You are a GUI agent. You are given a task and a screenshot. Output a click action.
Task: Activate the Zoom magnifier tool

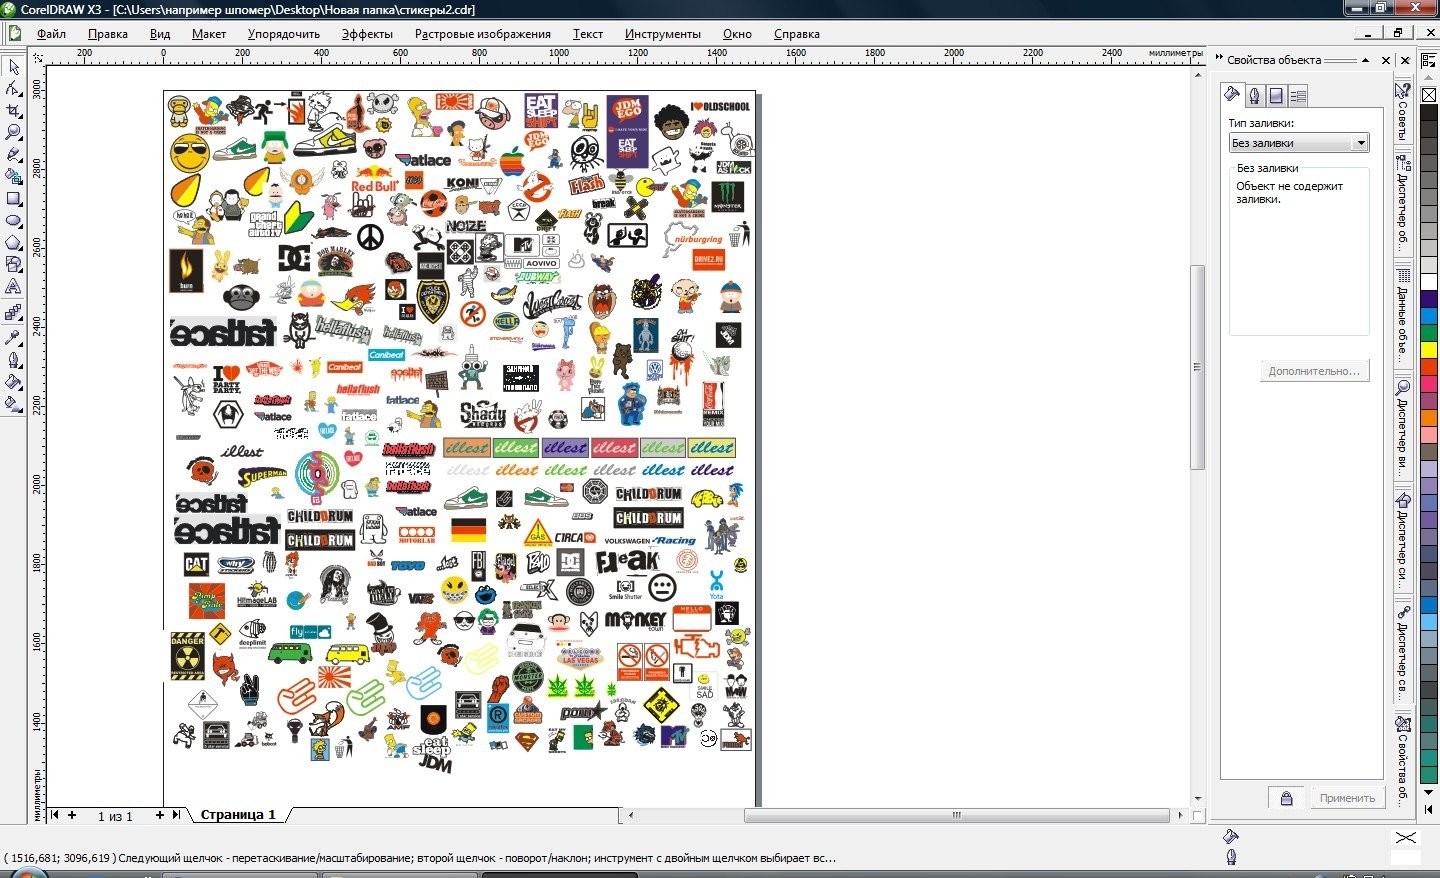click(14, 132)
